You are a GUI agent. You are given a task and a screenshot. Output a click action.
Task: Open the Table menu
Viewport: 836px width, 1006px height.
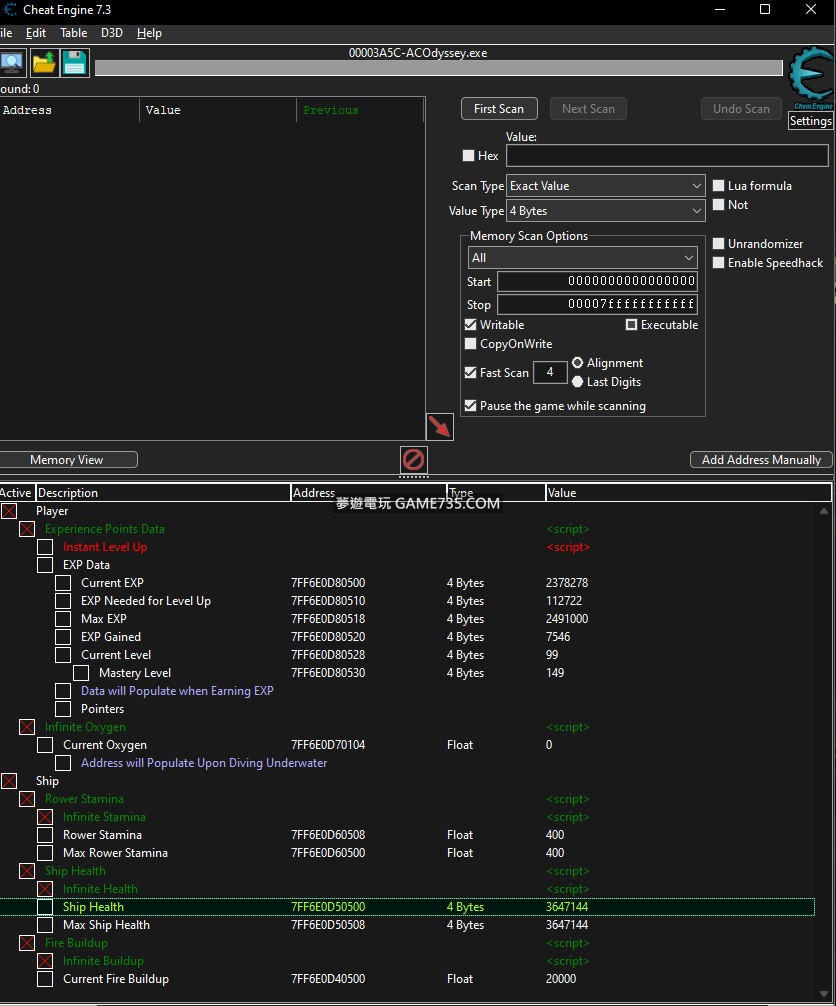click(x=73, y=33)
